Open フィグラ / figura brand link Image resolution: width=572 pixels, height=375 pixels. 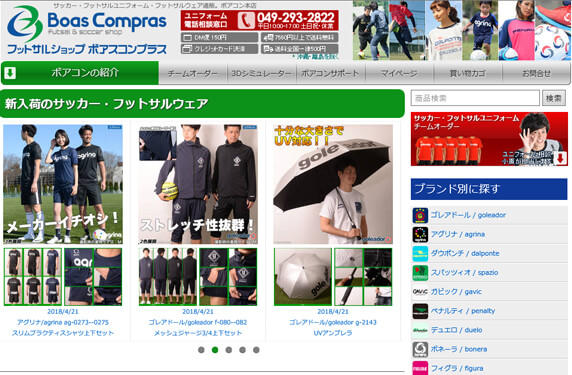coord(457,368)
